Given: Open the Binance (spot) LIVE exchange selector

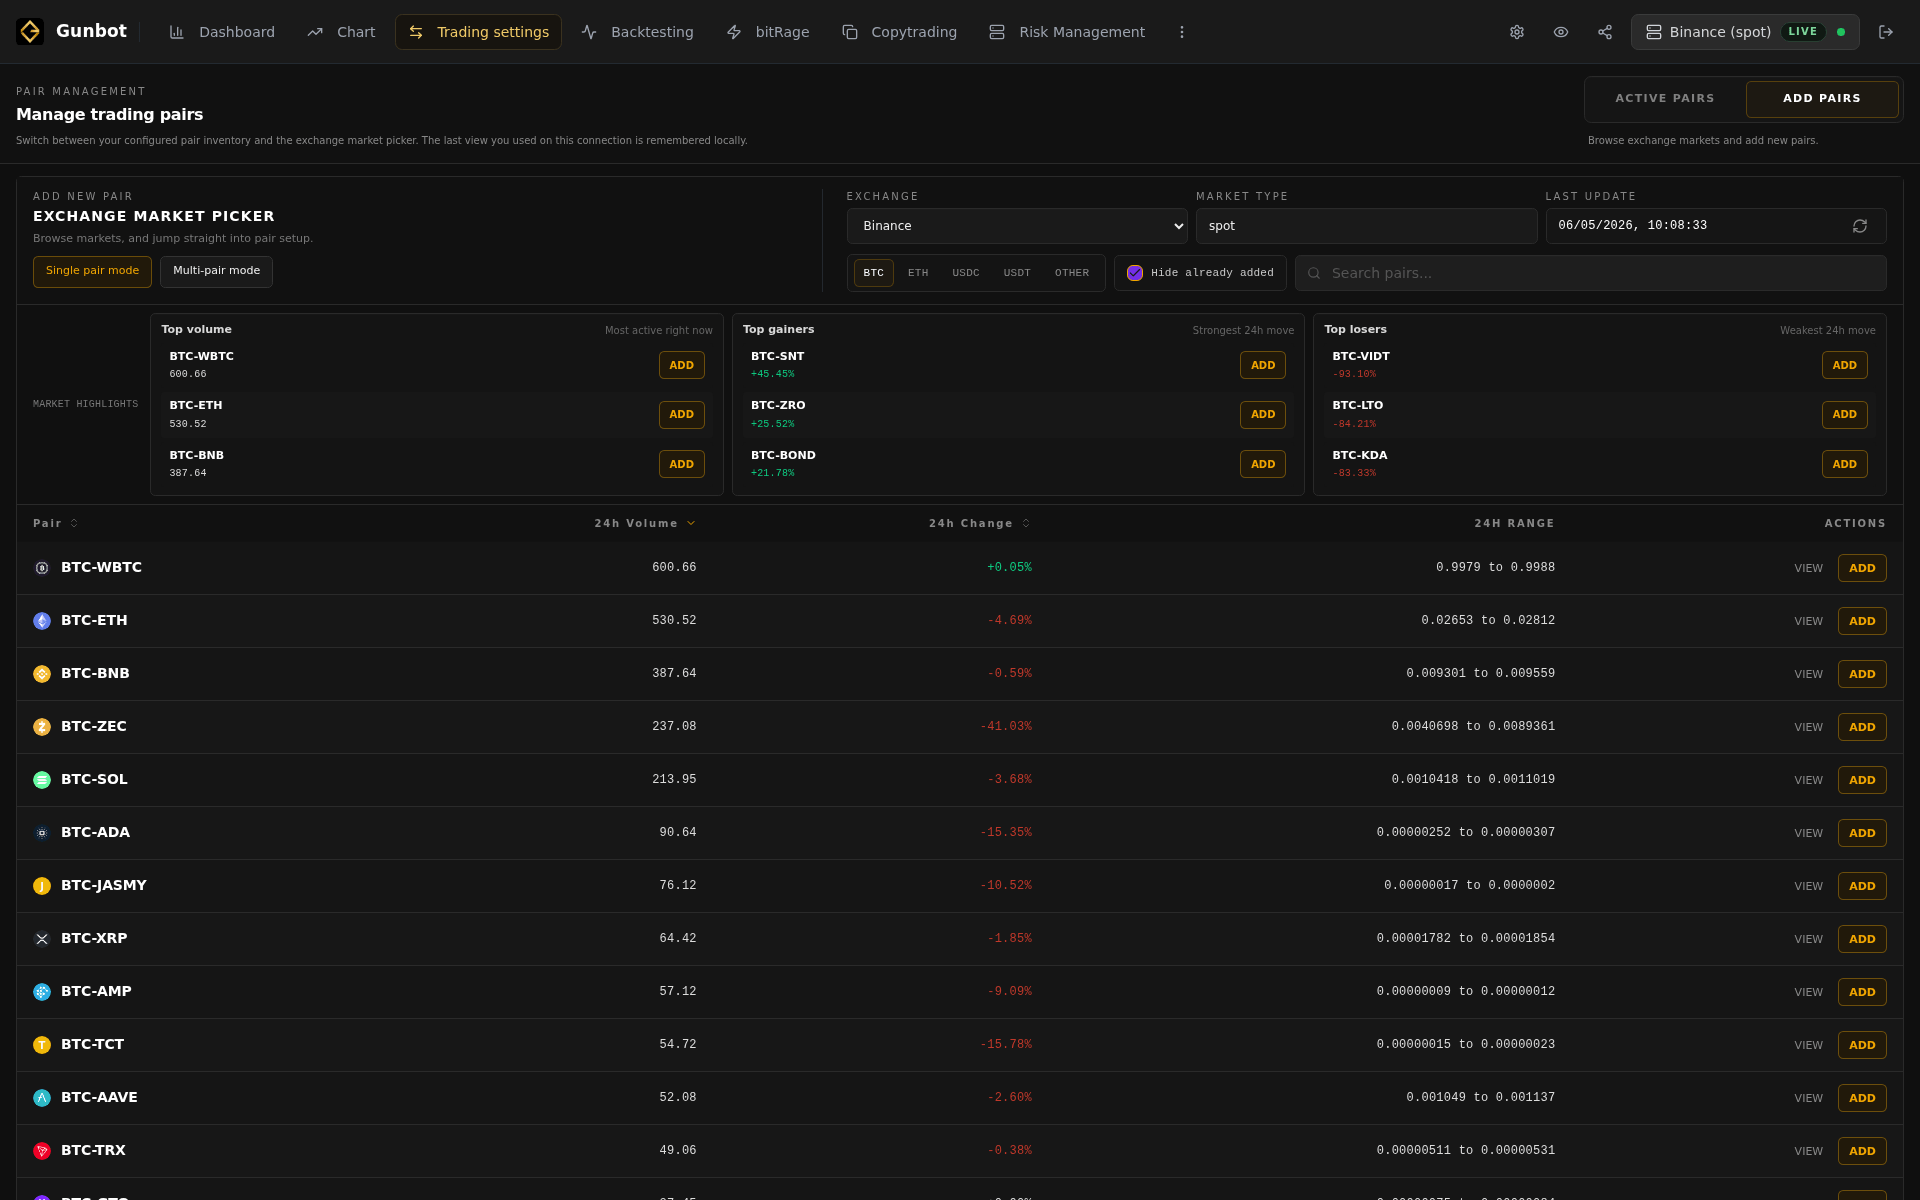Looking at the screenshot, I should (x=1745, y=32).
